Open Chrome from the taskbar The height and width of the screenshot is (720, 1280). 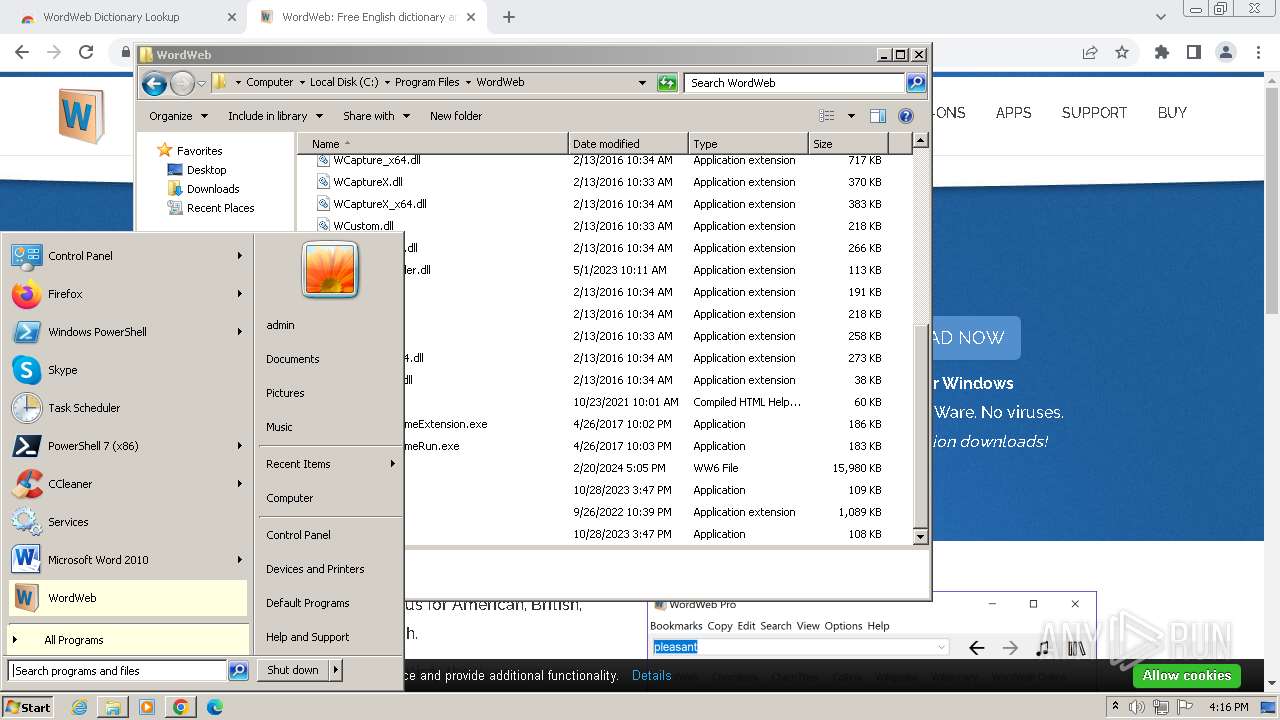click(181, 707)
